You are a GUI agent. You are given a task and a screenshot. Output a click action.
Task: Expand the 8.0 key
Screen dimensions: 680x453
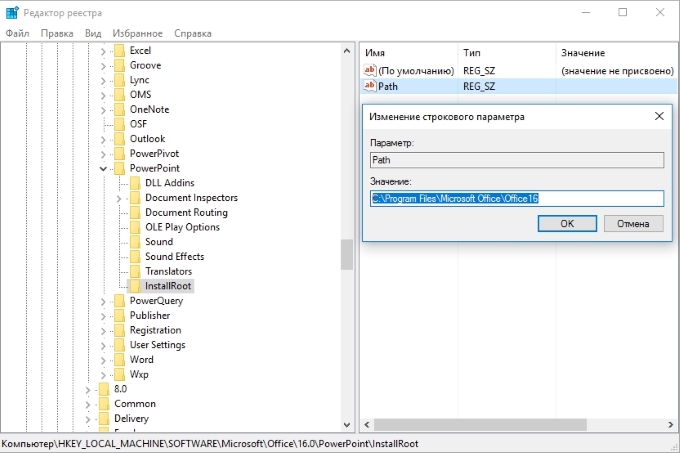tap(88, 390)
